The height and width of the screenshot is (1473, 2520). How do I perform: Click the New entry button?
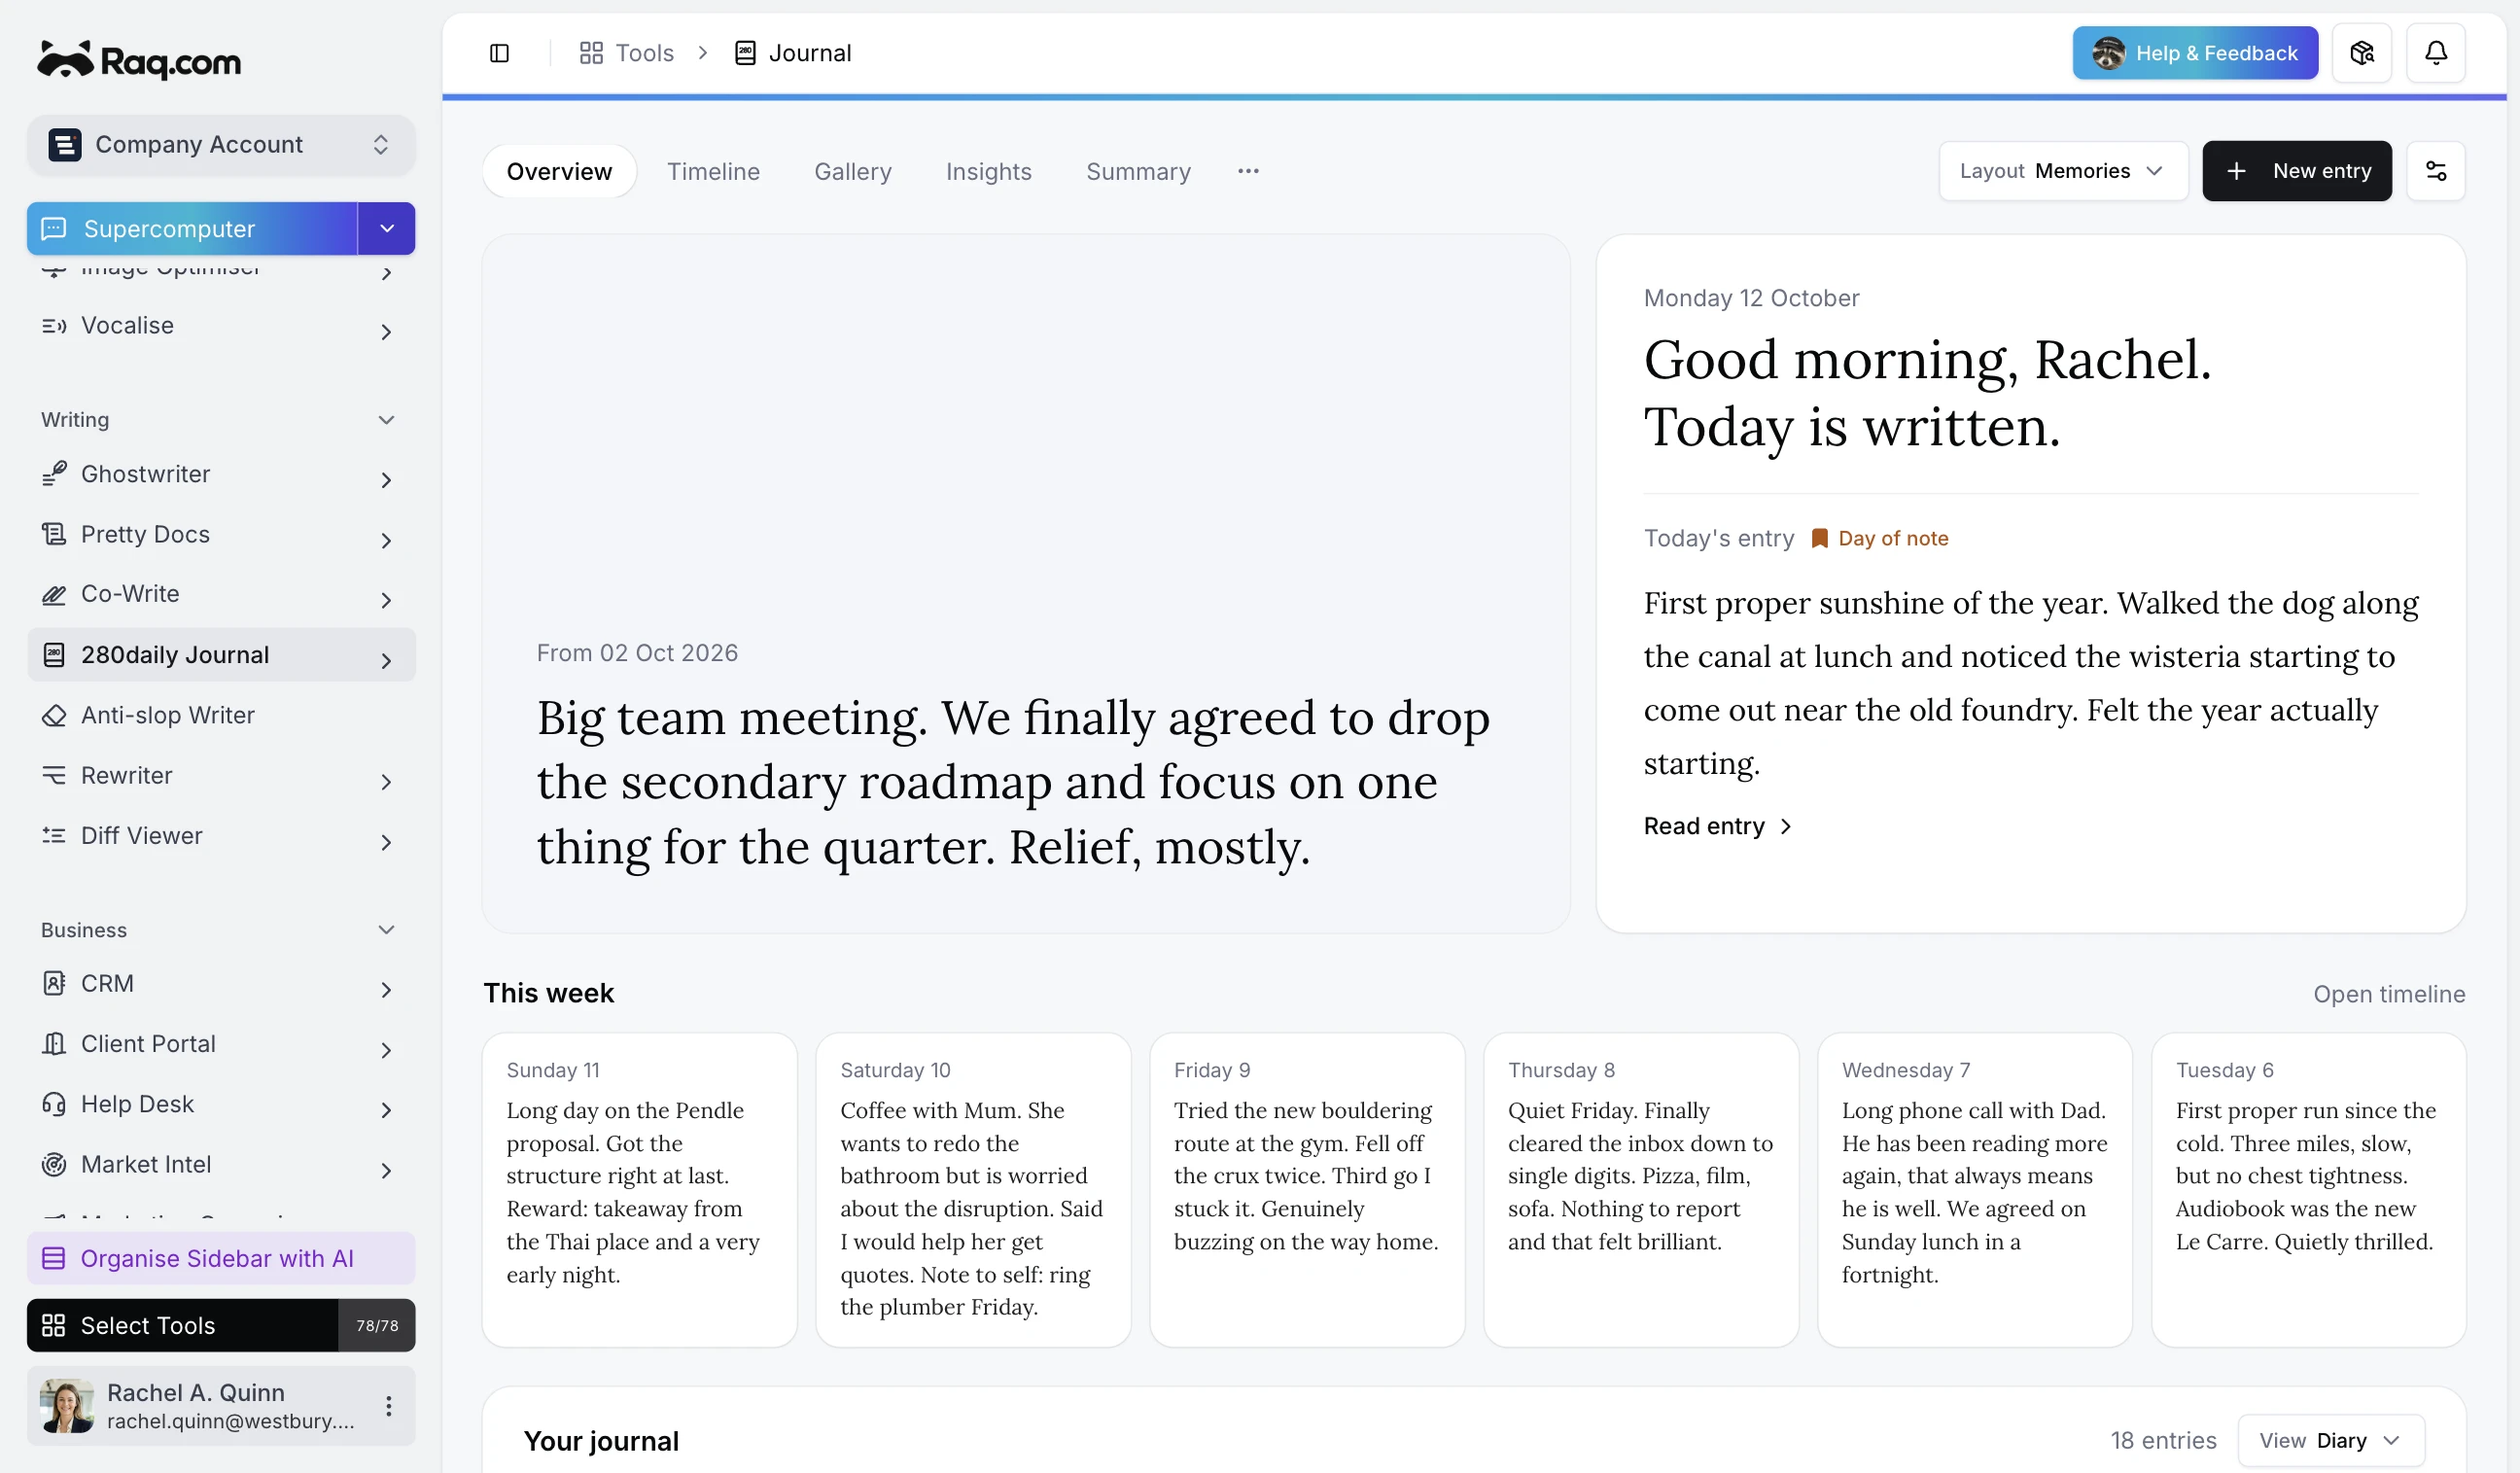click(2296, 171)
